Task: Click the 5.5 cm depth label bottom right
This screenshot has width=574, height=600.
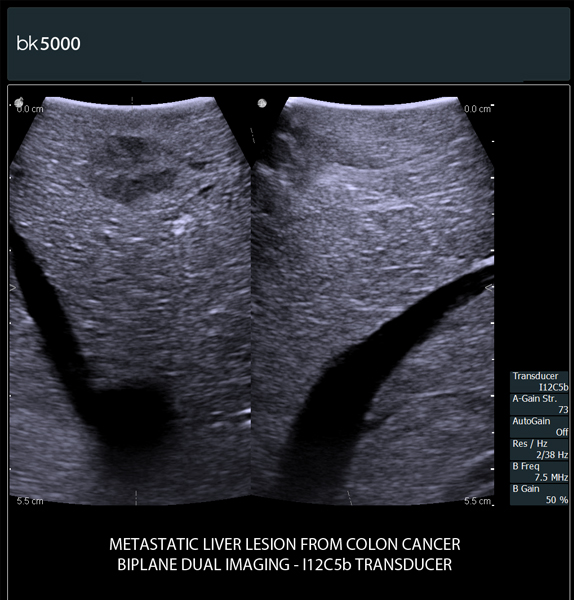Action: point(477,501)
